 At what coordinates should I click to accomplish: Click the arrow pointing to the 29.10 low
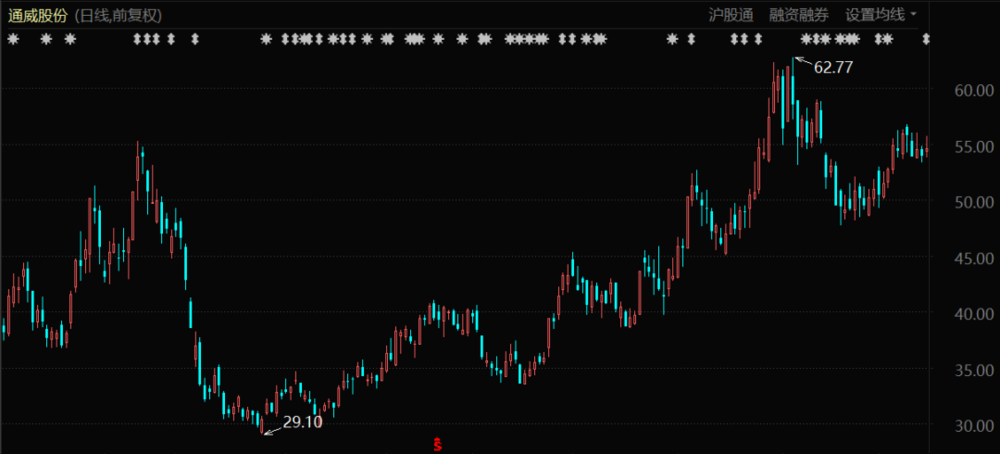tap(271, 429)
